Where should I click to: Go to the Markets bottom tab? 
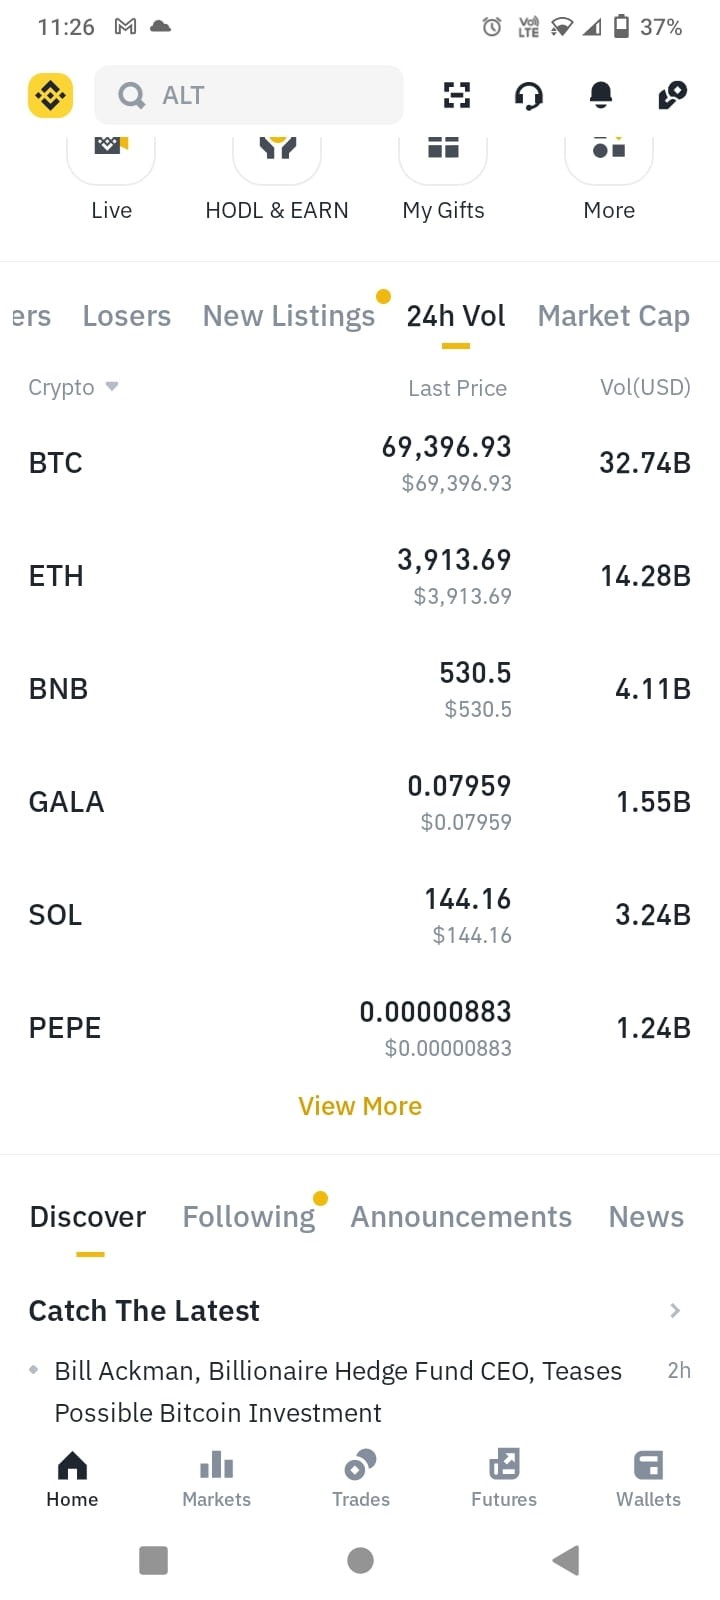click(x=216, y=1479)
